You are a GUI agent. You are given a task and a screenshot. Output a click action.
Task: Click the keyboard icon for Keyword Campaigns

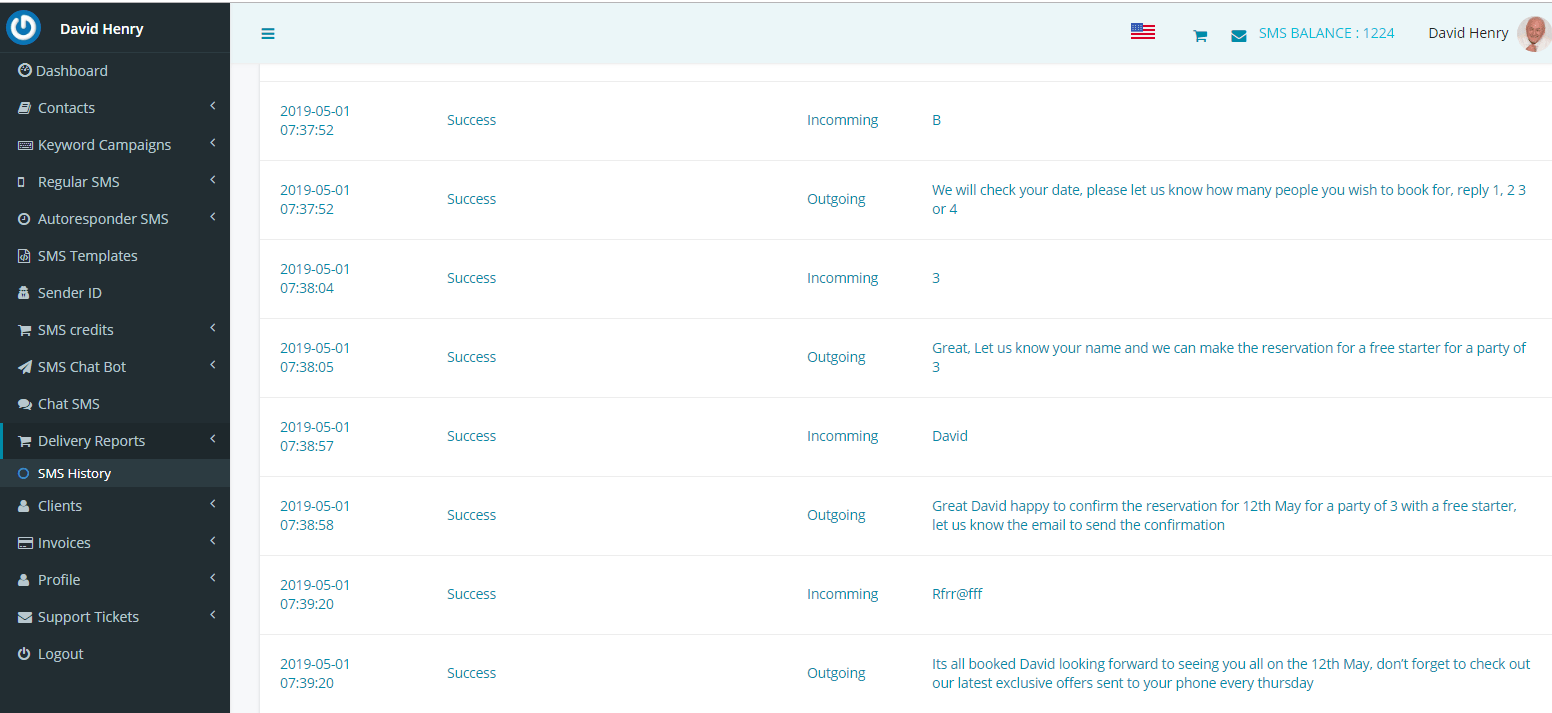[25, 145]
